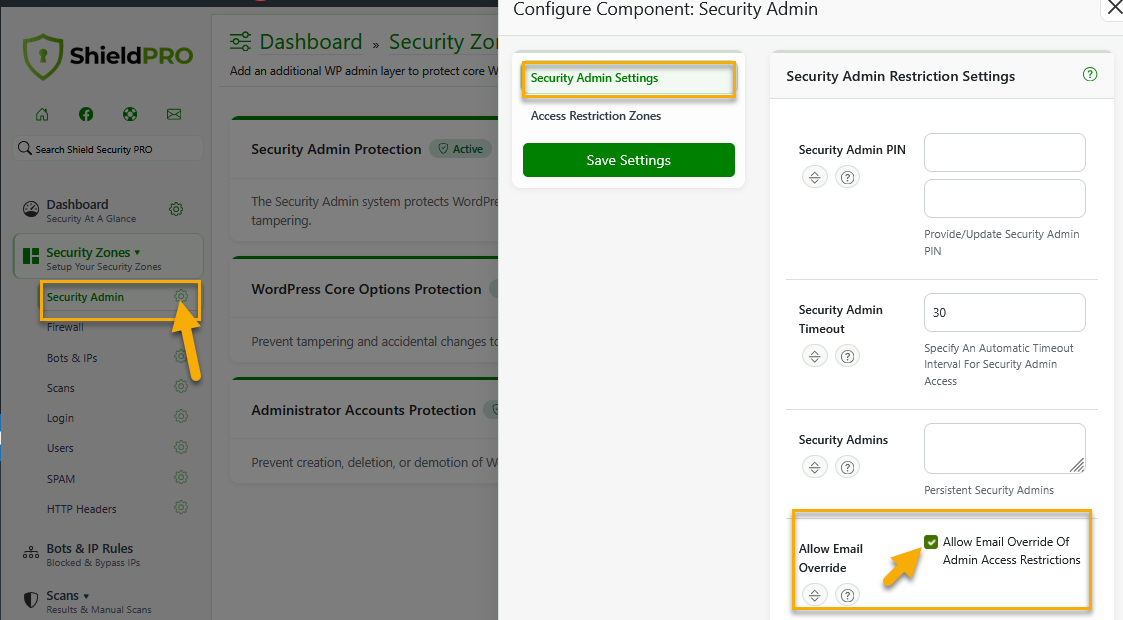Switch to Access Restriction Zones tab
Image resolution: width=1123 pixels, height=620 pixels.
[x=596, y=116]
